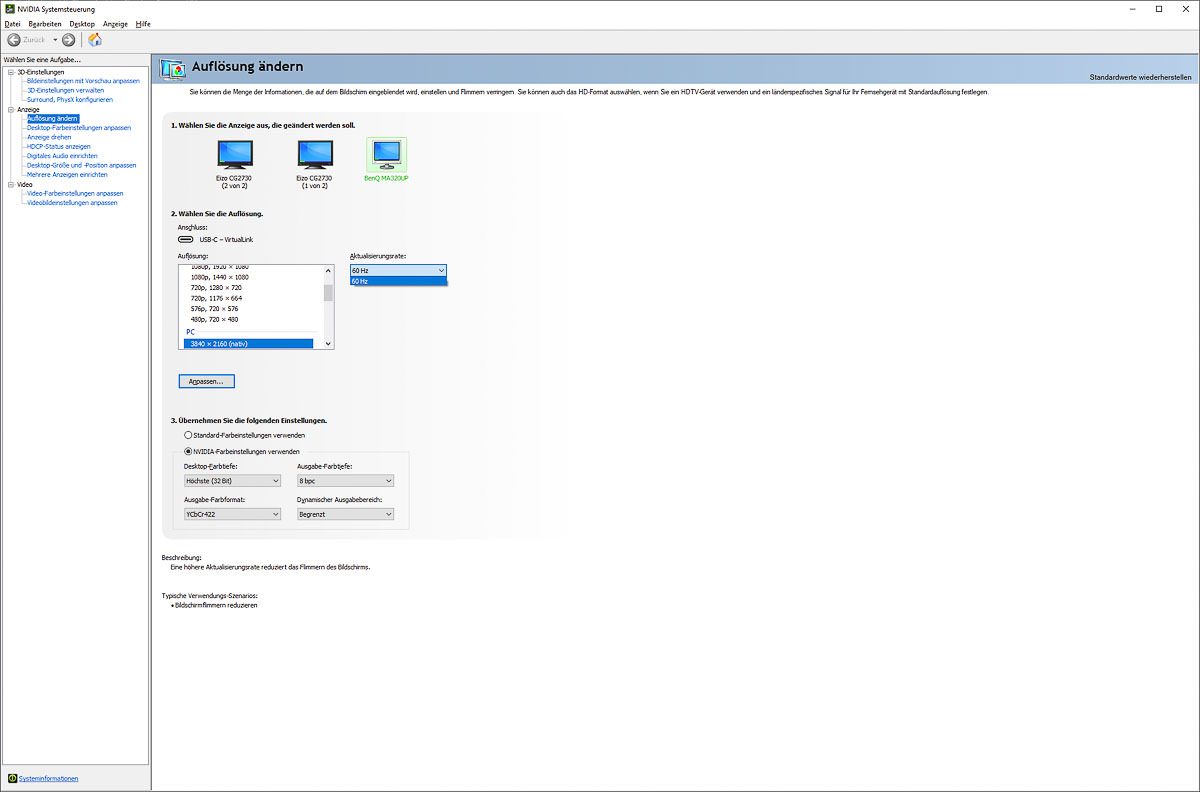
Task: Open the Hilfe menu
Action: pyautogui.click(x=143, y=23)
